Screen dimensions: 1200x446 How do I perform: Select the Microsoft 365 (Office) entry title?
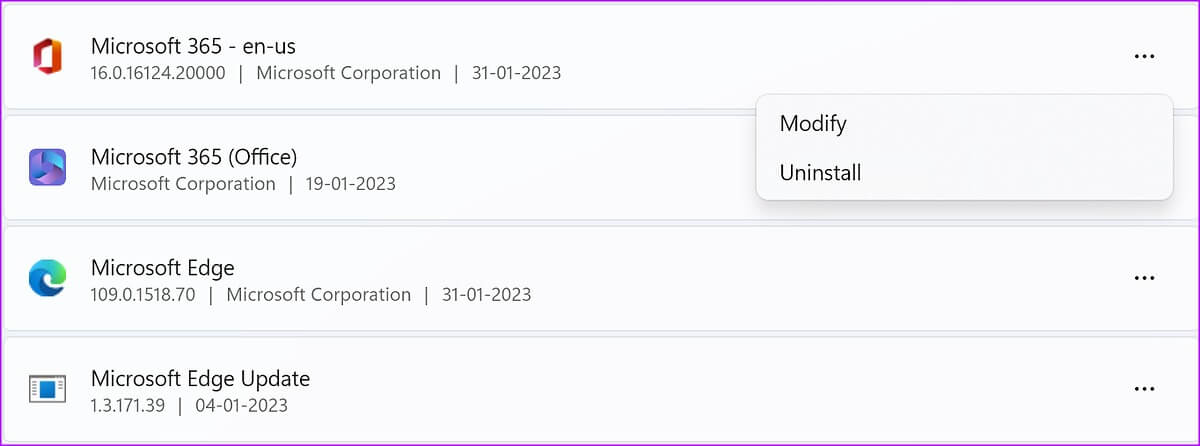click(194, 157)
